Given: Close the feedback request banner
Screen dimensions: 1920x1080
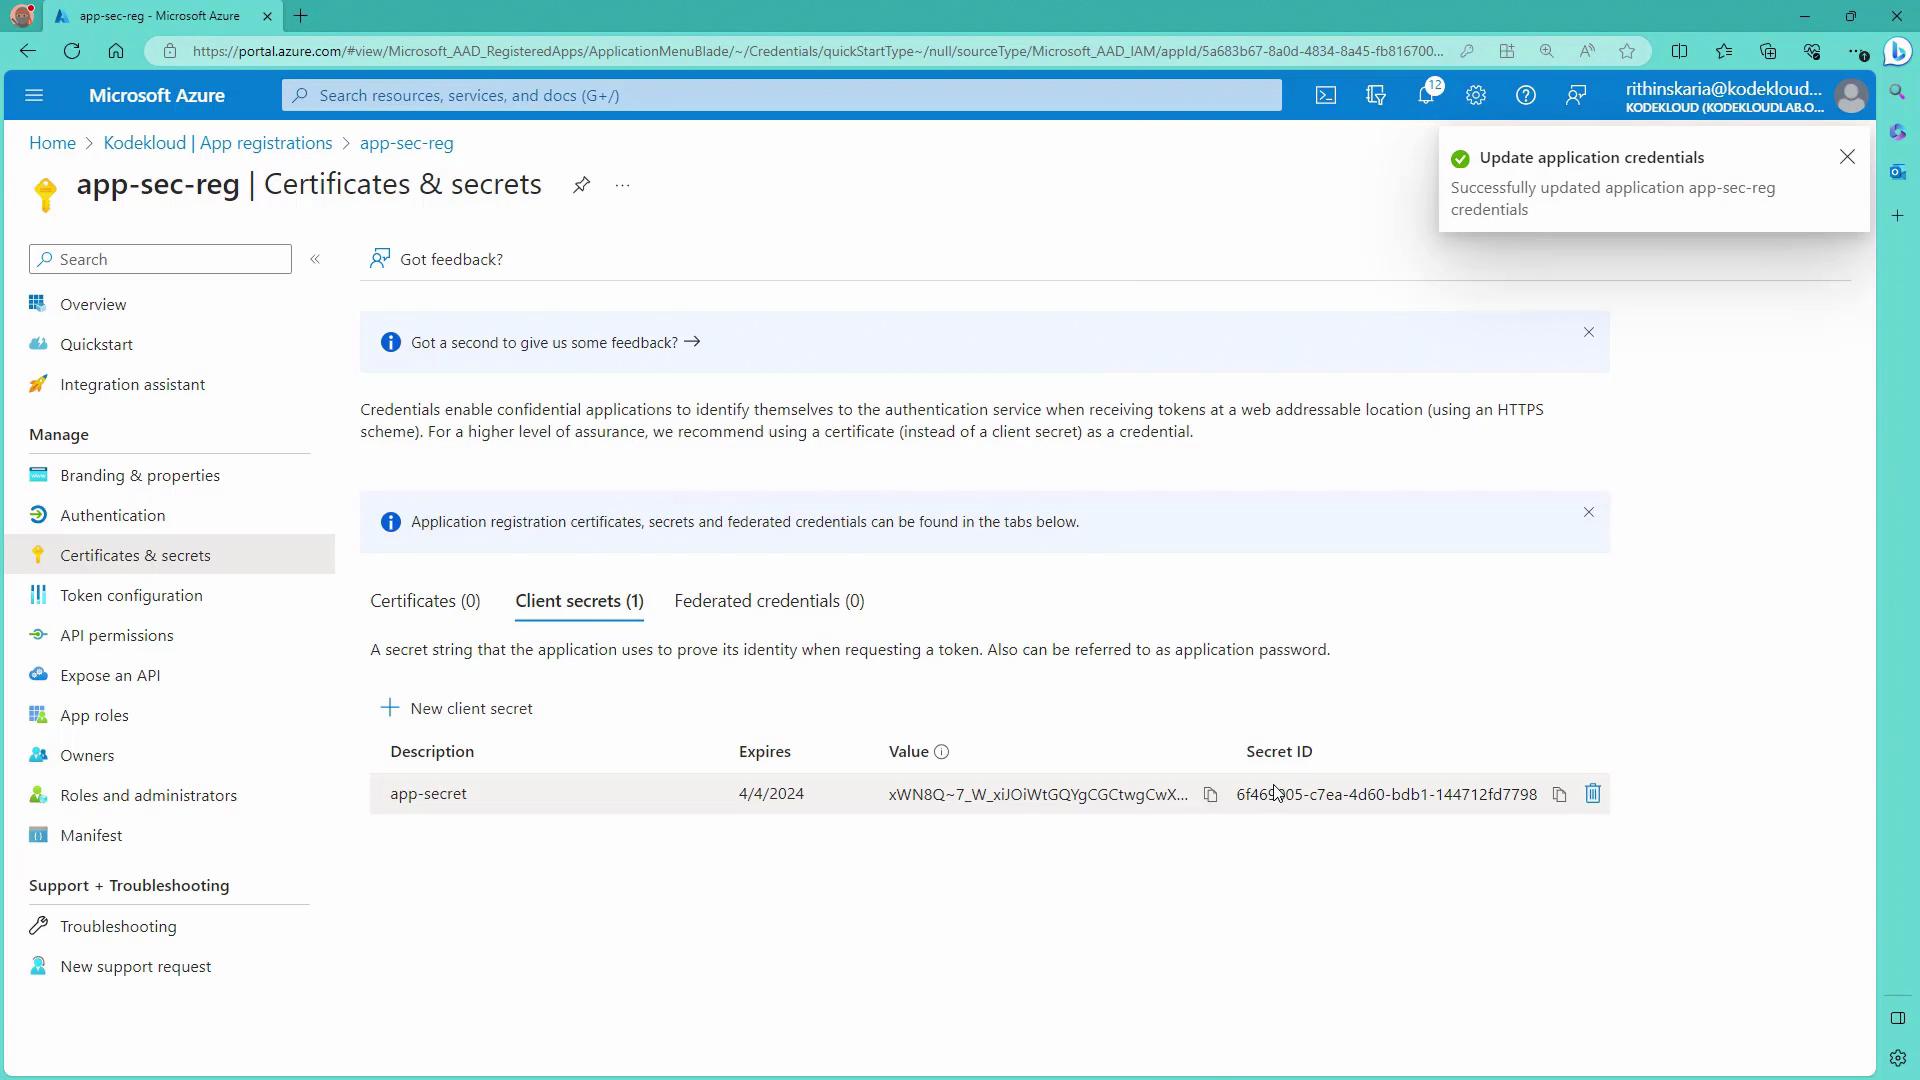Looking at the screenshot, I should pos(1589,332).
